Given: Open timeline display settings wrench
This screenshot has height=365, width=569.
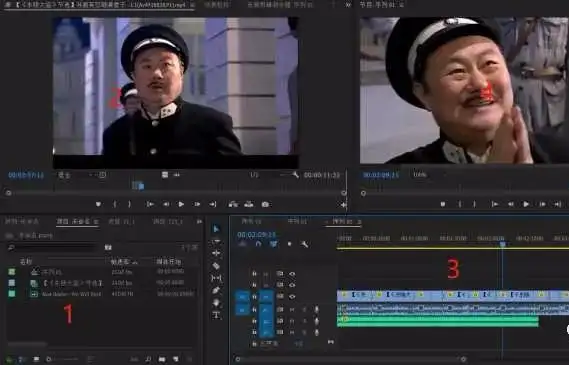Looking at the screenshot, I should pyautogui.click(x=304, y=244).
